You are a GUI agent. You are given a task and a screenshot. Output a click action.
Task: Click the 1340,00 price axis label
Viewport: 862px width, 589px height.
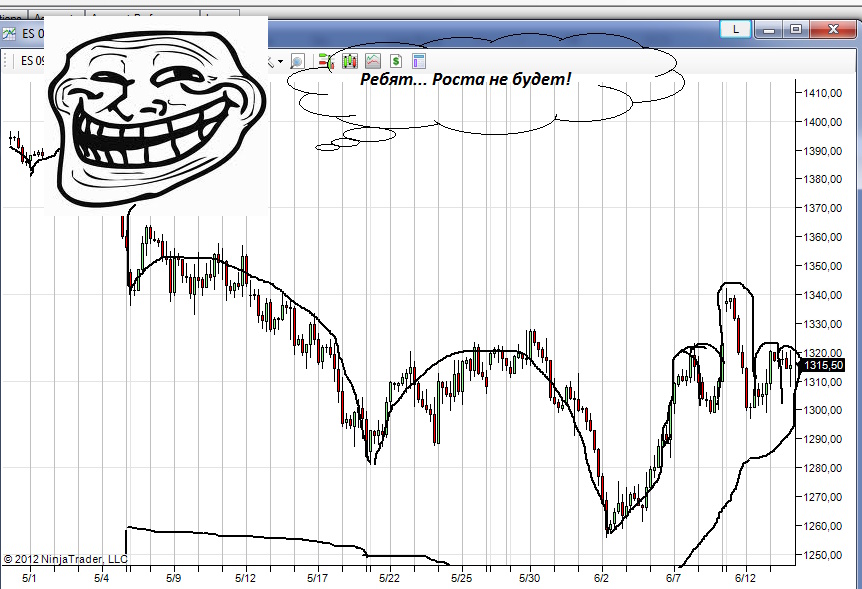click(x=822, y=295)
